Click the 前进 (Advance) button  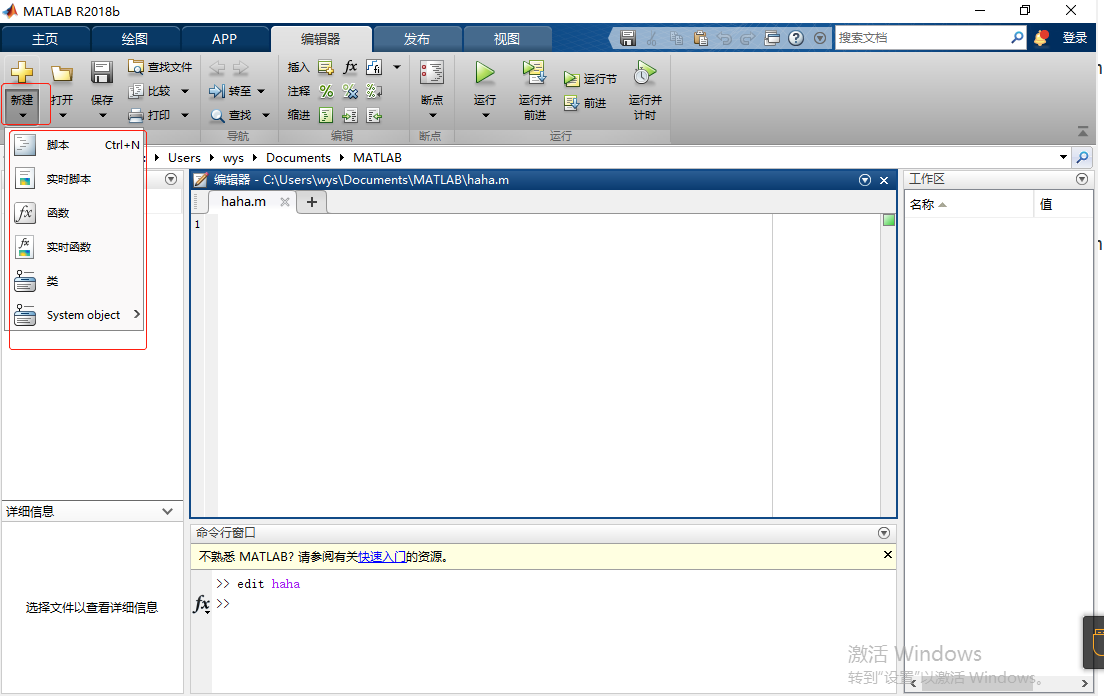click(586, 103)
